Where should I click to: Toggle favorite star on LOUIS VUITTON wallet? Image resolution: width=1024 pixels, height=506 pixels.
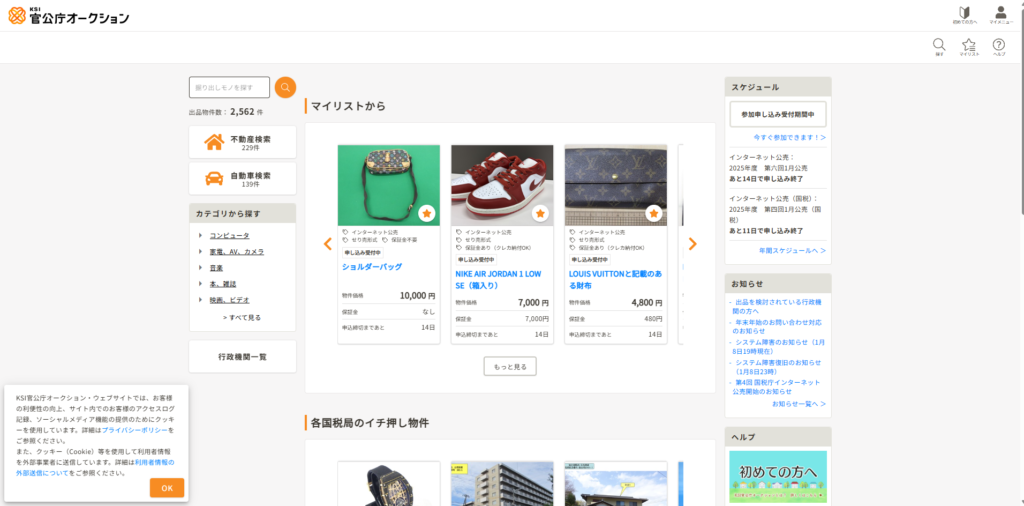point(654,213)
